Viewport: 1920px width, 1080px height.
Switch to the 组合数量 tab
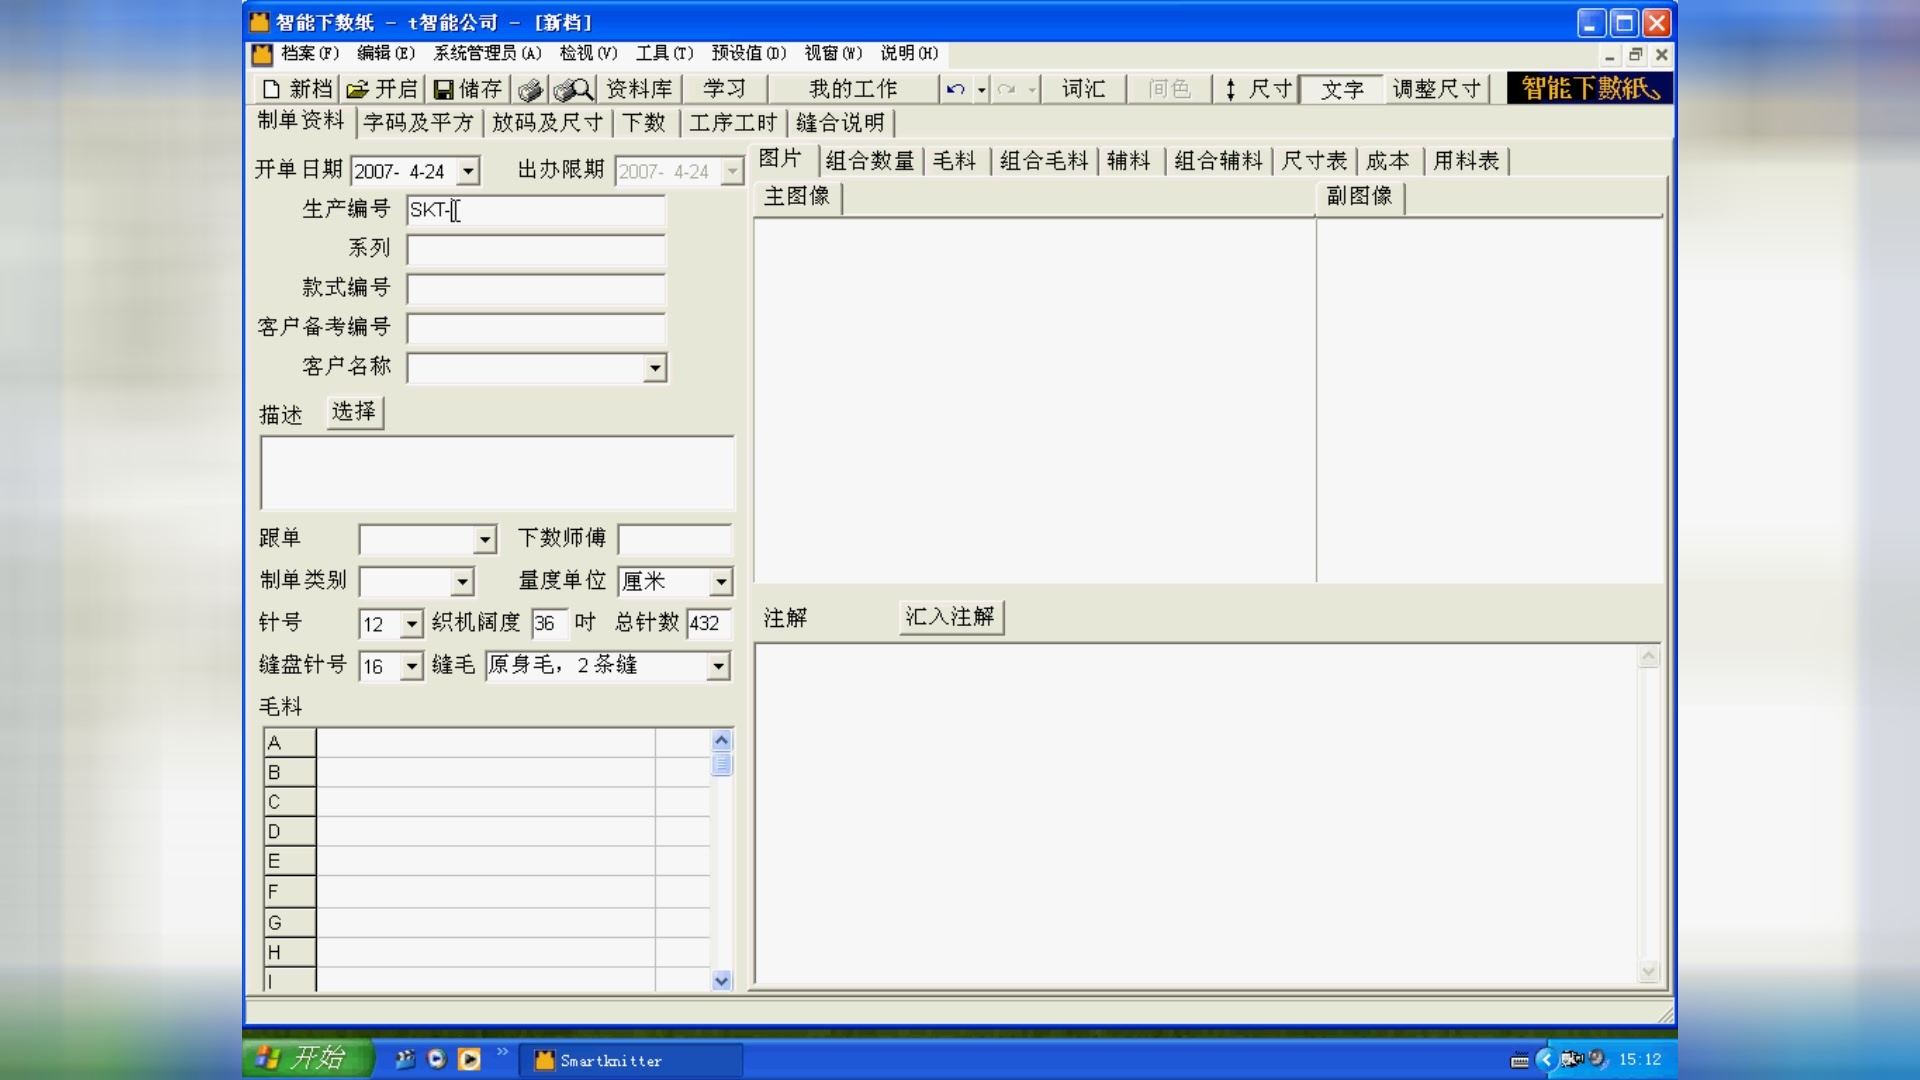click(870, 161)
